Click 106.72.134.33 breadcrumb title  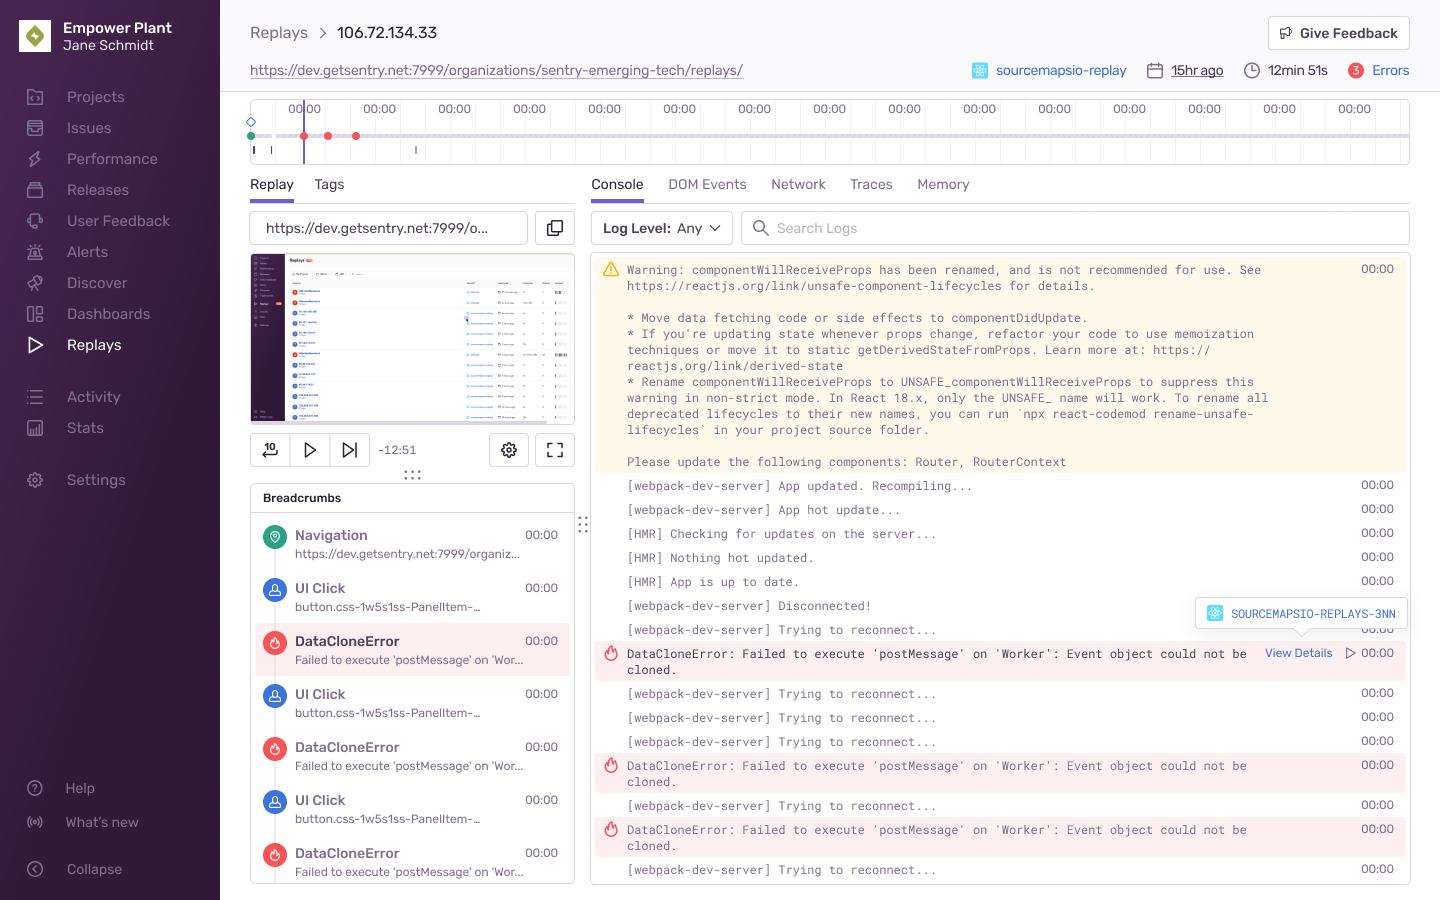click(387, 32)
